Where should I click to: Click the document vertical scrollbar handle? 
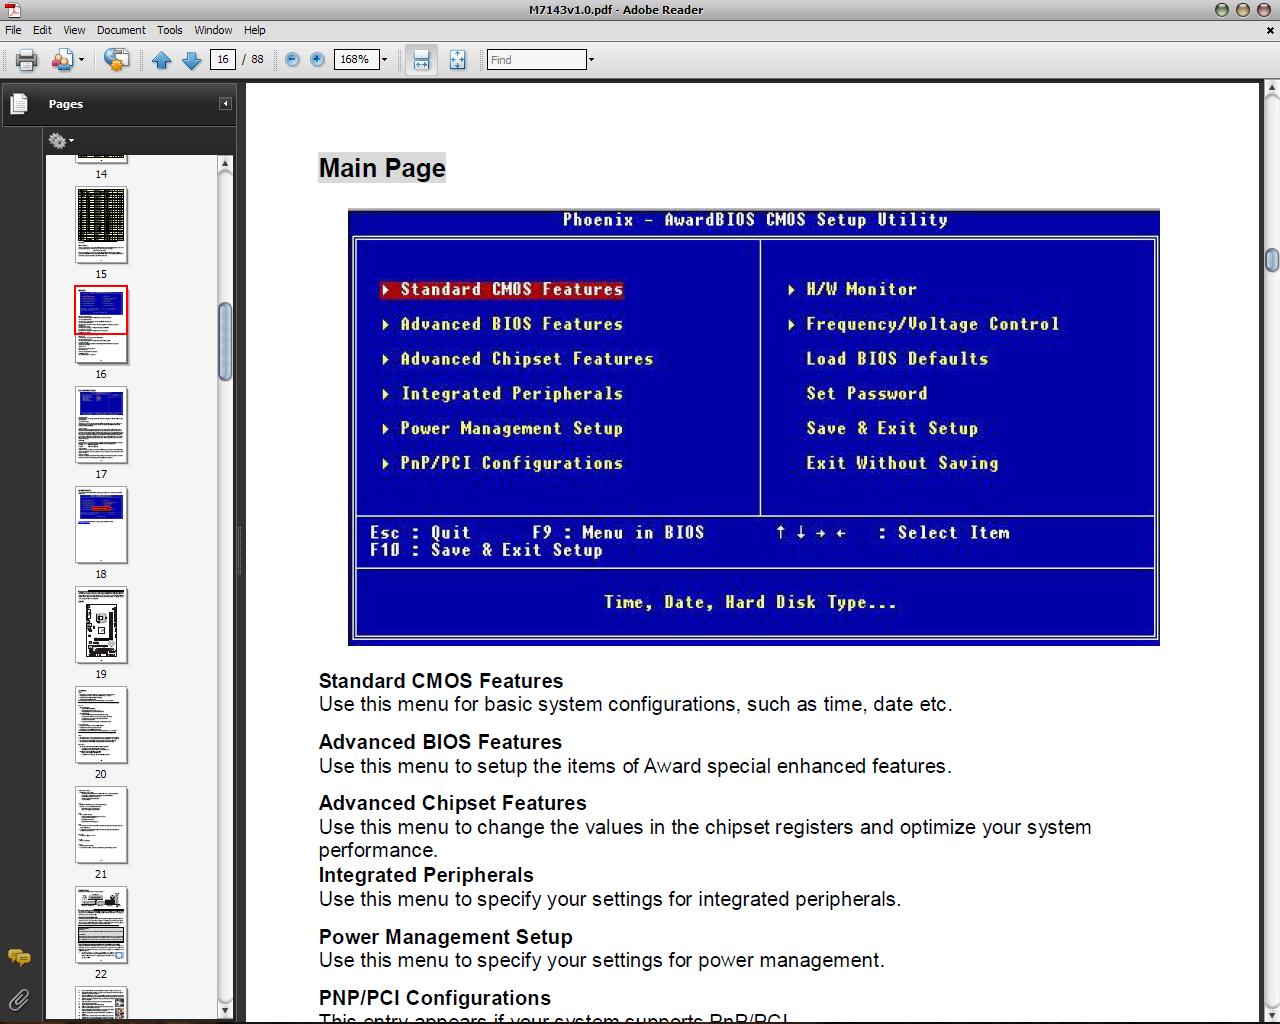(1271, 259)
